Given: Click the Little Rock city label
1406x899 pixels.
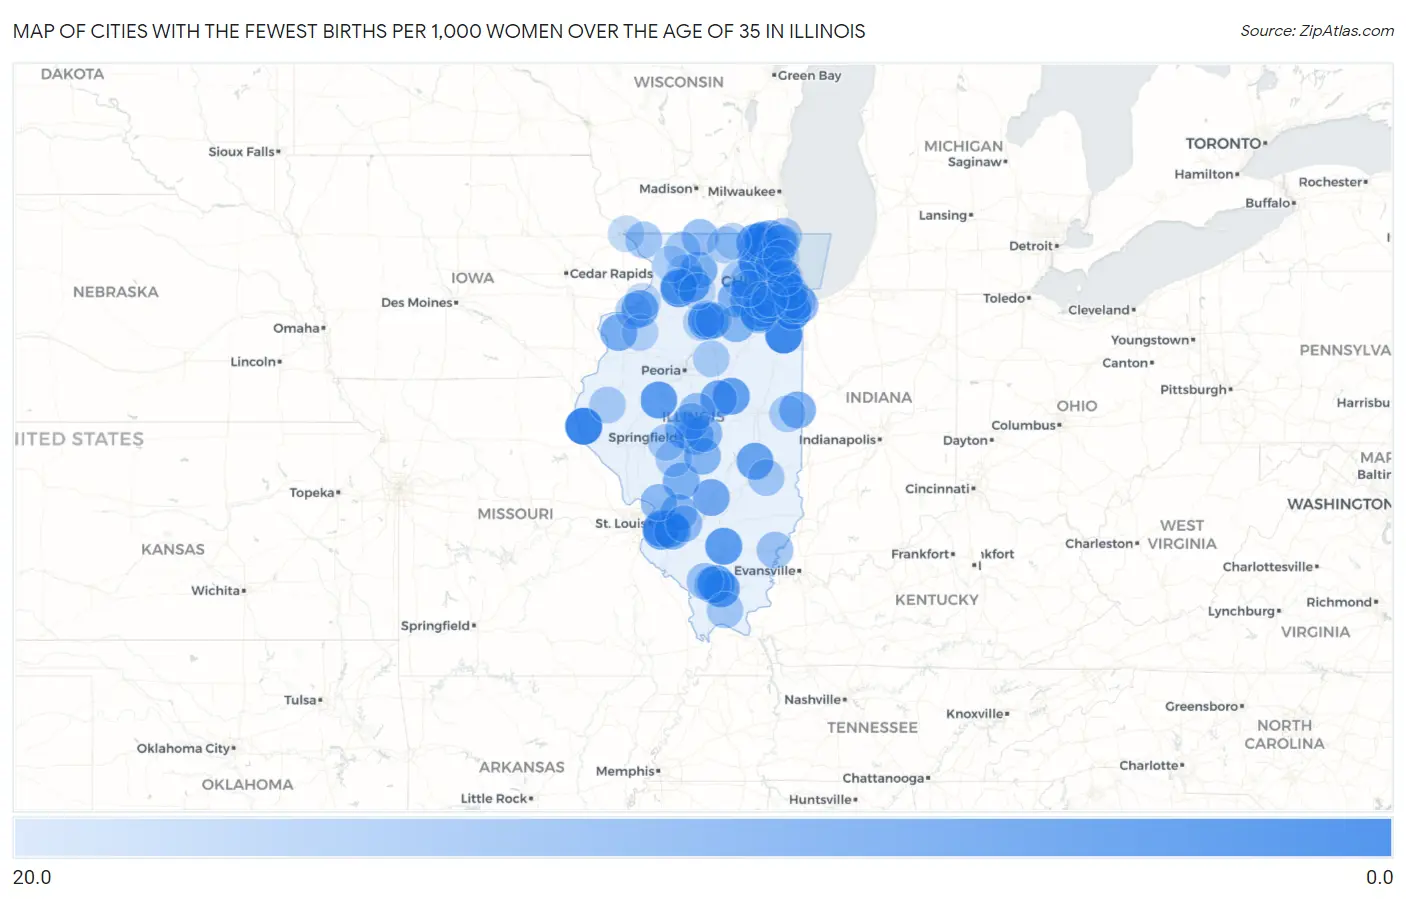Looking at the screenshot, I should [x=494, y=798].
